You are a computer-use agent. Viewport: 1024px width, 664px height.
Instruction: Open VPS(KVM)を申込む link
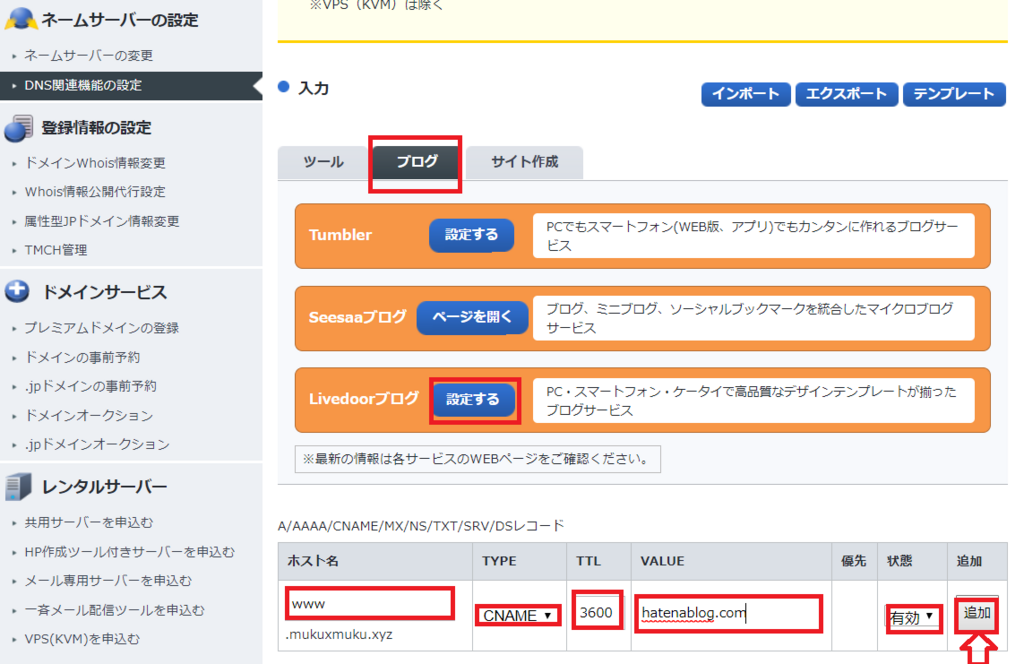pos(82,639)
